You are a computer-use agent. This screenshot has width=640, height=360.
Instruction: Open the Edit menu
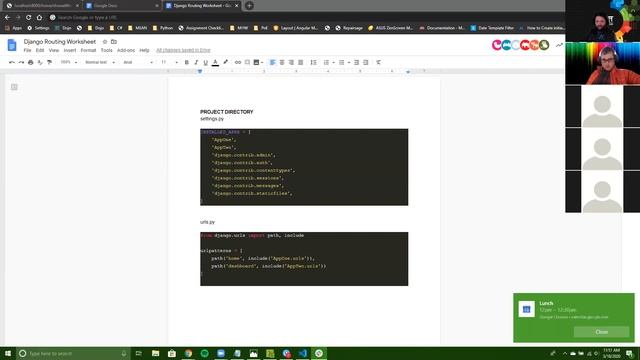click(x=40, y=50)
